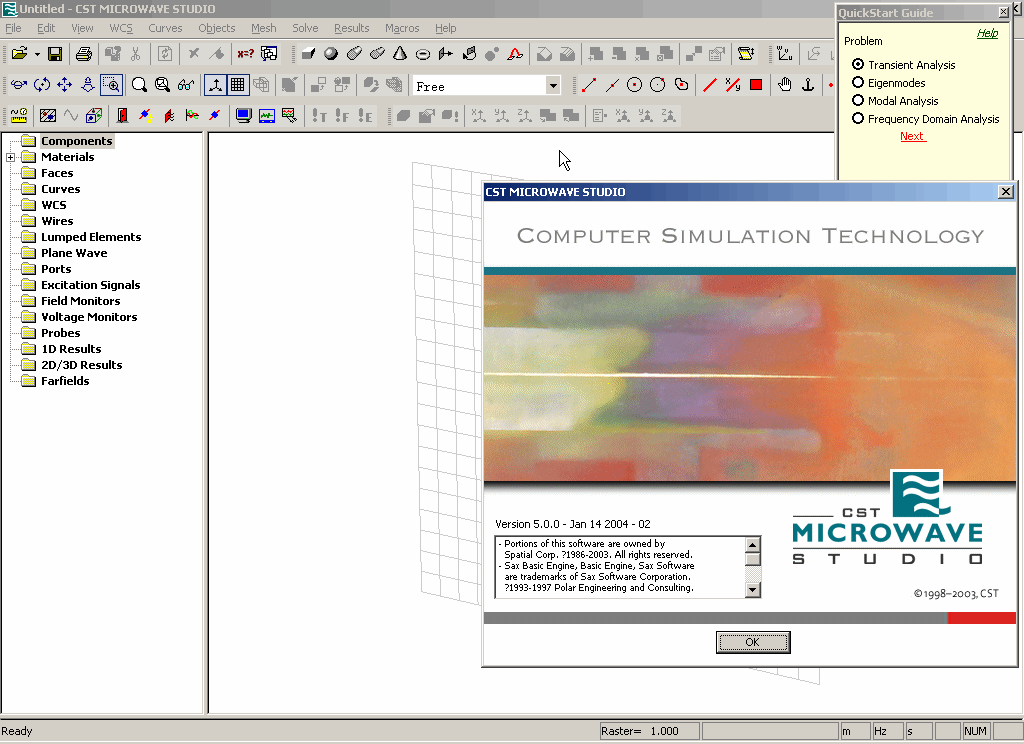
Task: Open the Free view mode dropdown
Action: click(553, 86)
